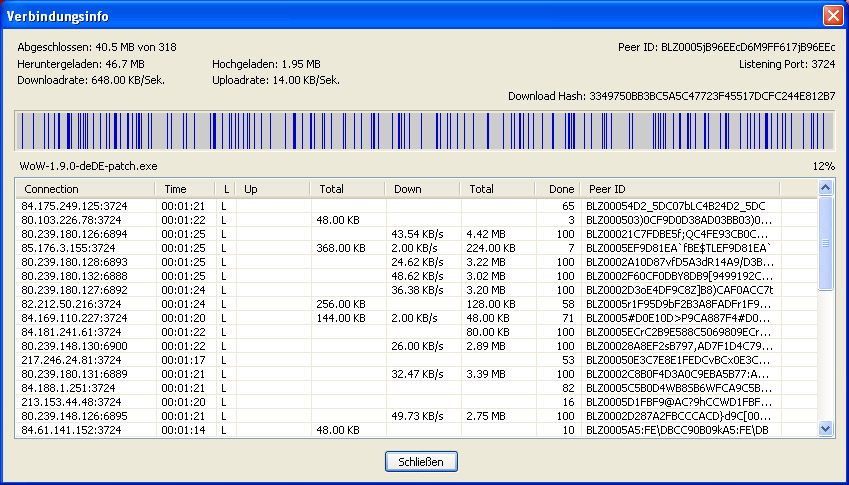849x485 pixels.
Task: Click the 144.00 KB upload total cell
Action: click(341, 318)
